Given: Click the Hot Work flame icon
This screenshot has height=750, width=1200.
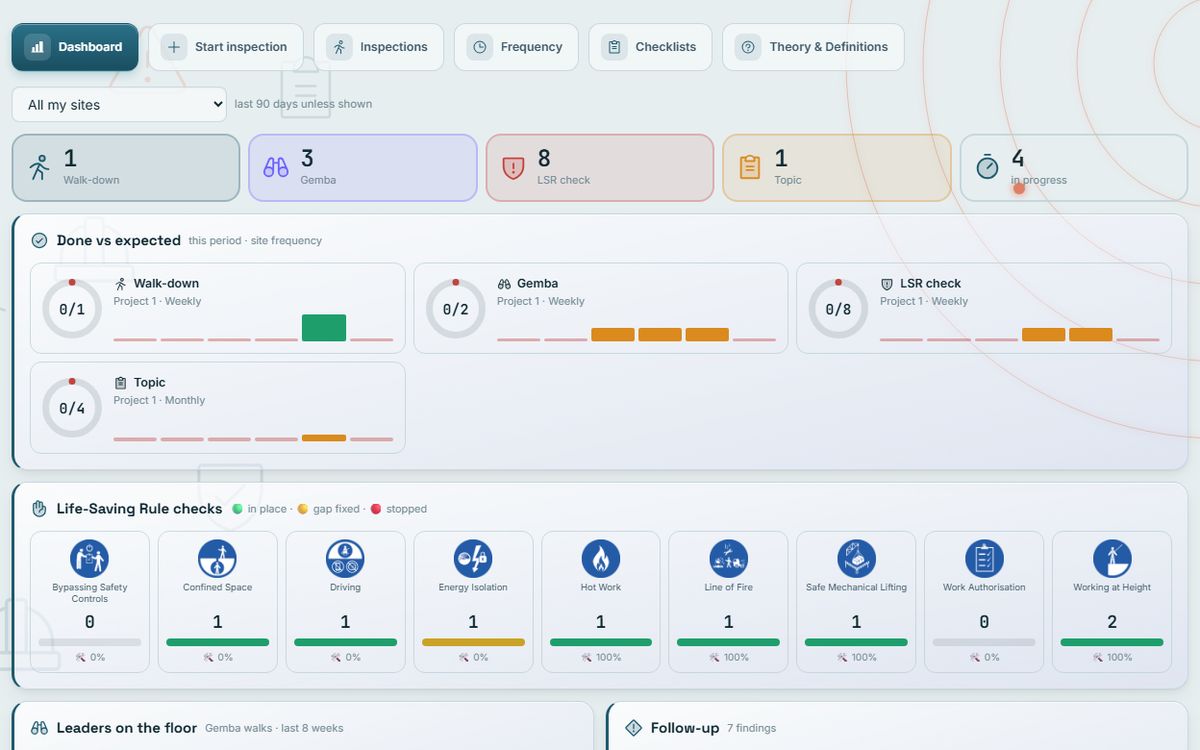Looking at the screenshot, I should [x=601, y=558].
